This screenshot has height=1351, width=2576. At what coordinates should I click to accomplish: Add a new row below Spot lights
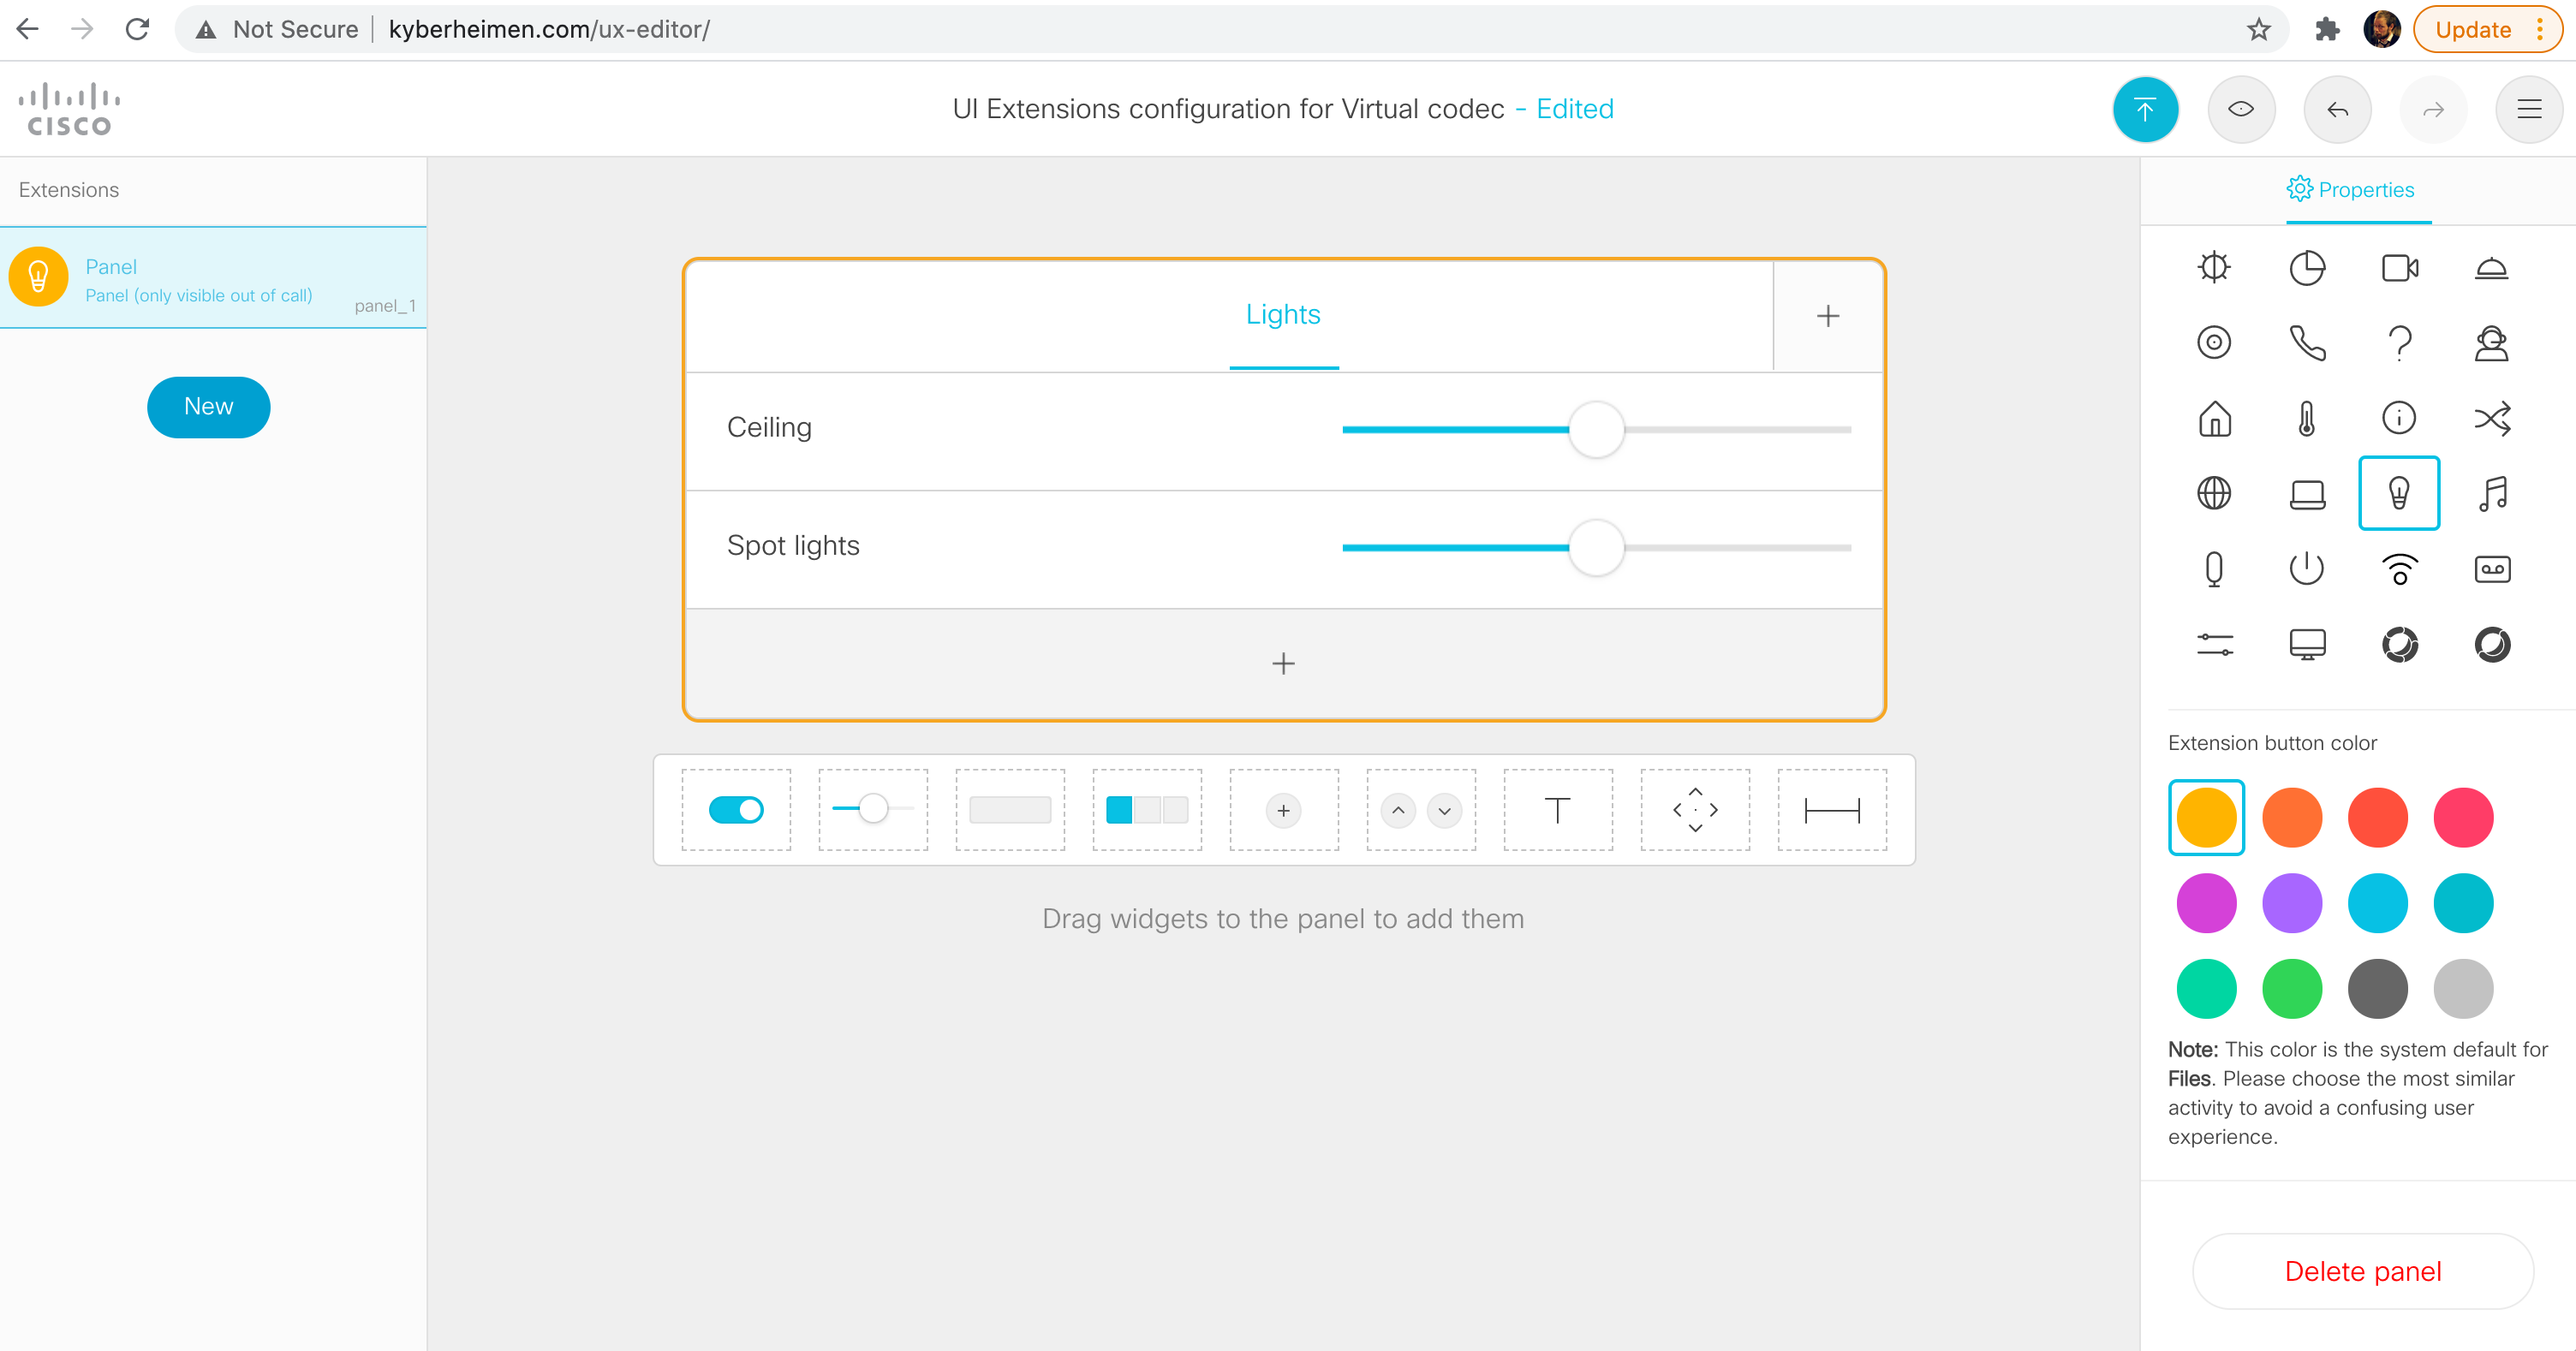coord(1283,664)
